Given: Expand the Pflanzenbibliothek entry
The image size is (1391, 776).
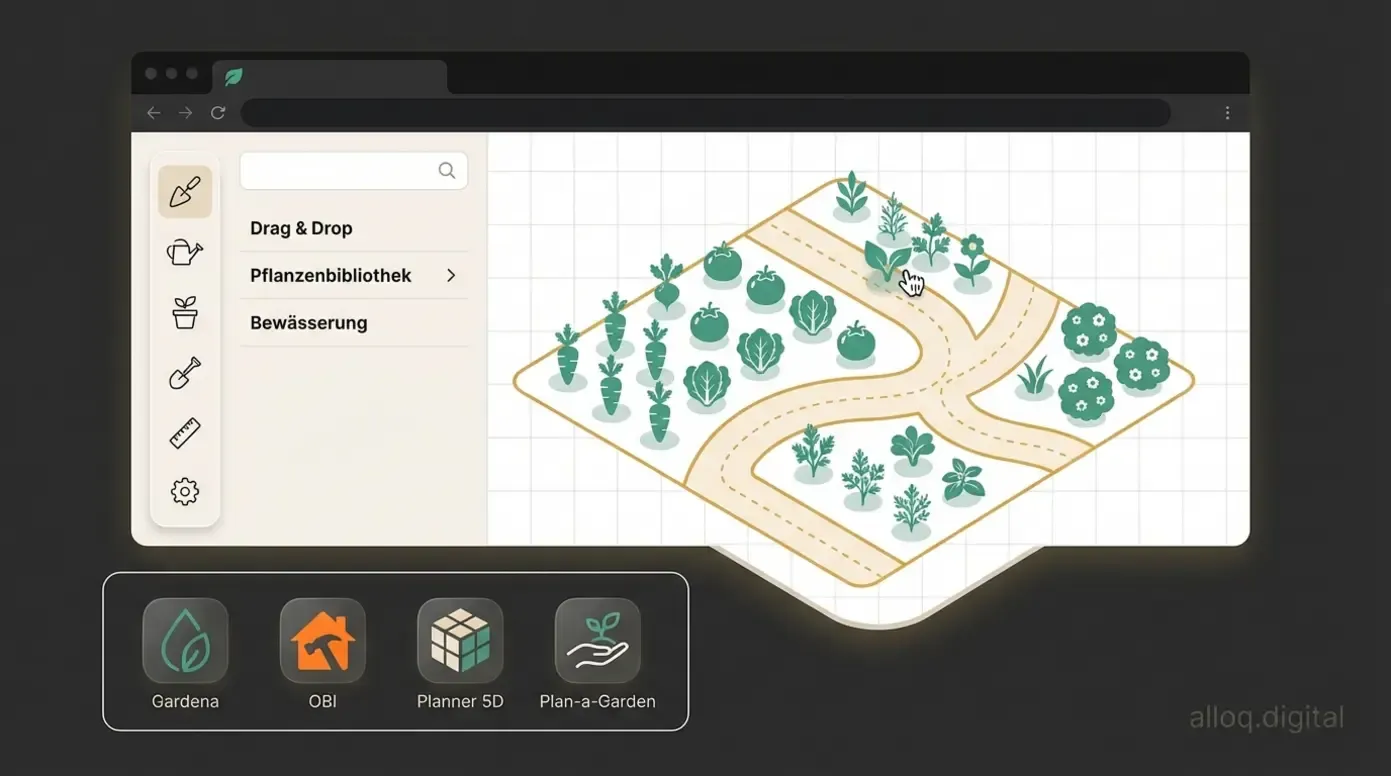Looking at the screenshot, I should point(330,275).
